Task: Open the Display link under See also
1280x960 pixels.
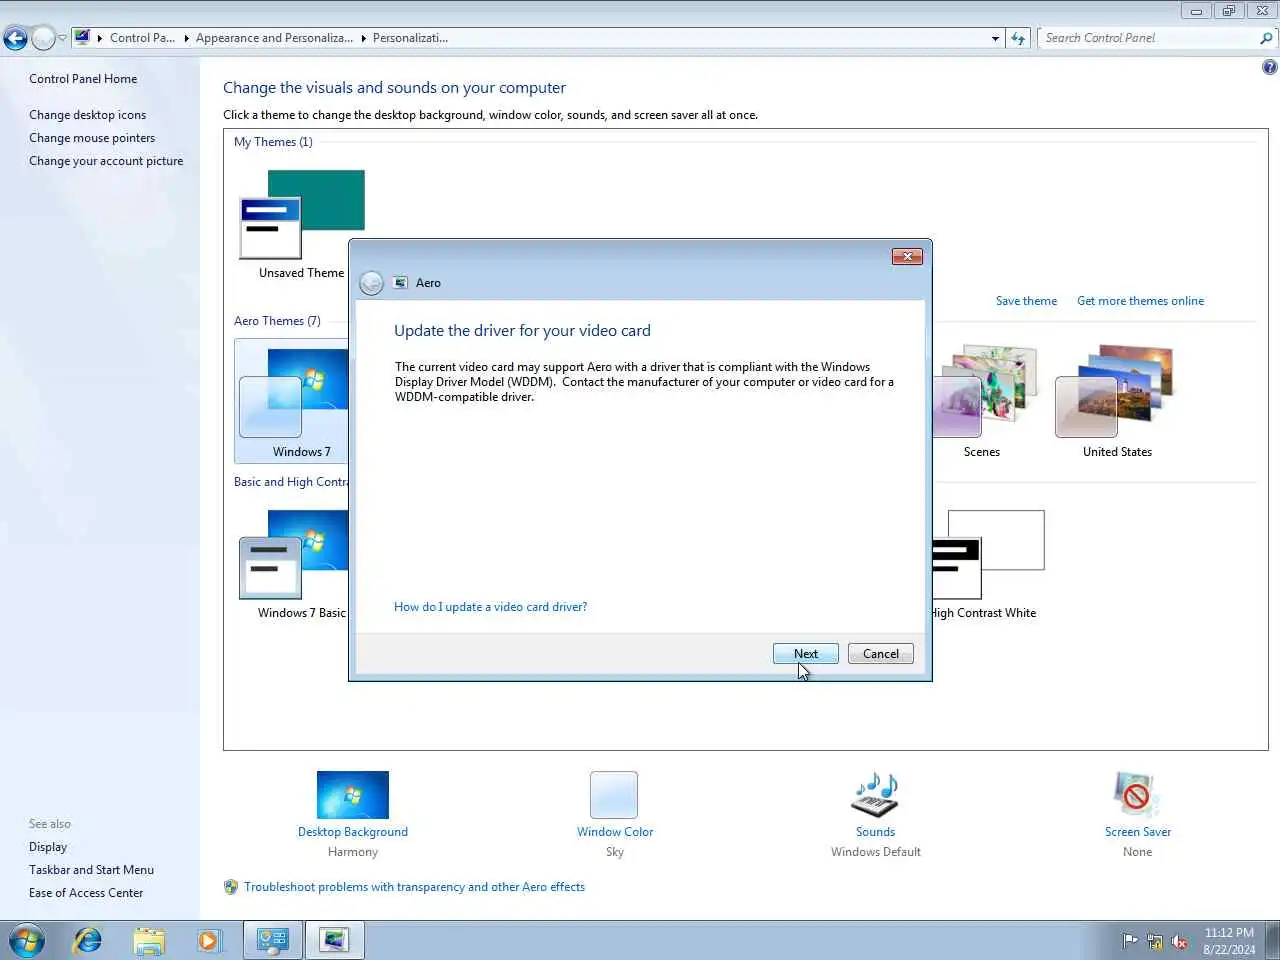Action: coord(48,847)
